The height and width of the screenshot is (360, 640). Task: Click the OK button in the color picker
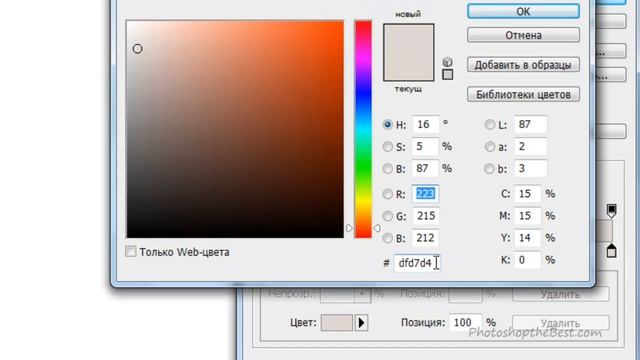[523, 11]
